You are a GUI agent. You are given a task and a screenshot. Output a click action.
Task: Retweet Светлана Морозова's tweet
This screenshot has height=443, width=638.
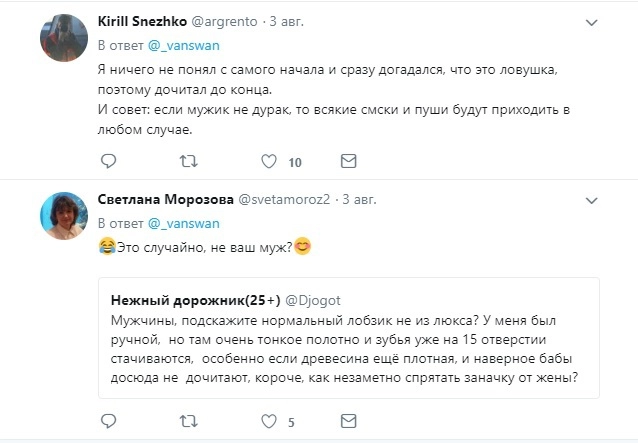188,420
